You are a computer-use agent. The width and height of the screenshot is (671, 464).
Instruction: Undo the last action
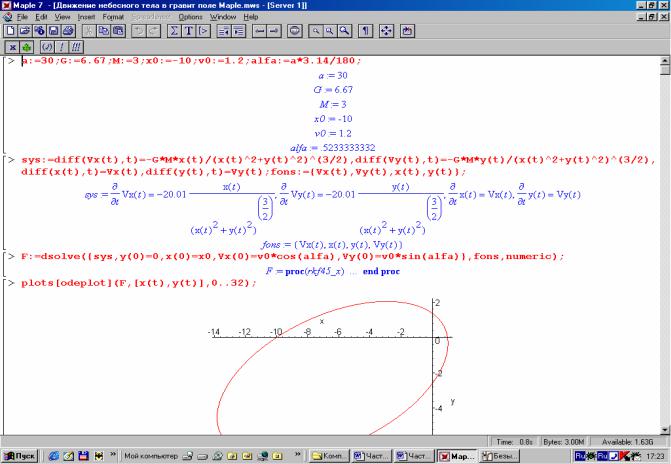[139, 31]
